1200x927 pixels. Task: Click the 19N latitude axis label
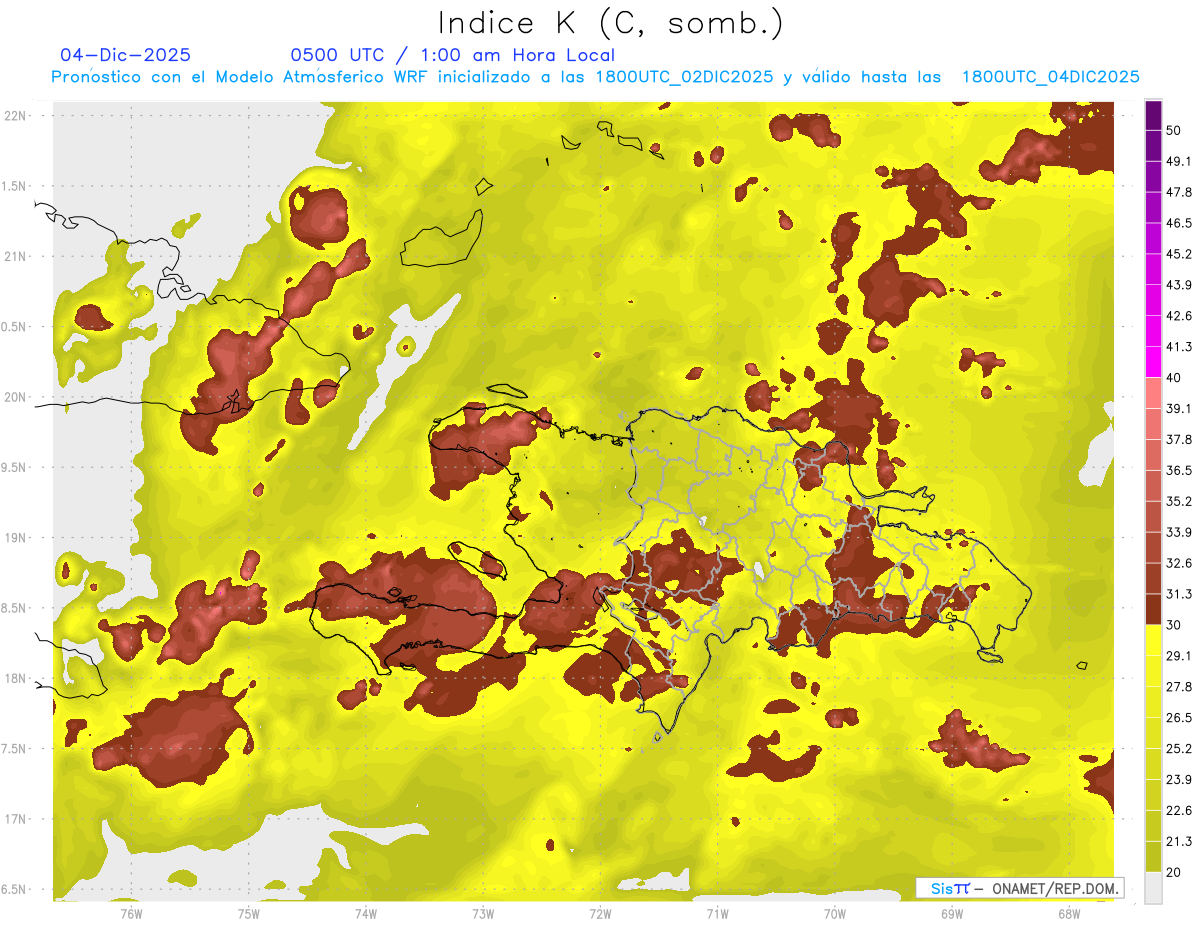click(x=16, y=538)
